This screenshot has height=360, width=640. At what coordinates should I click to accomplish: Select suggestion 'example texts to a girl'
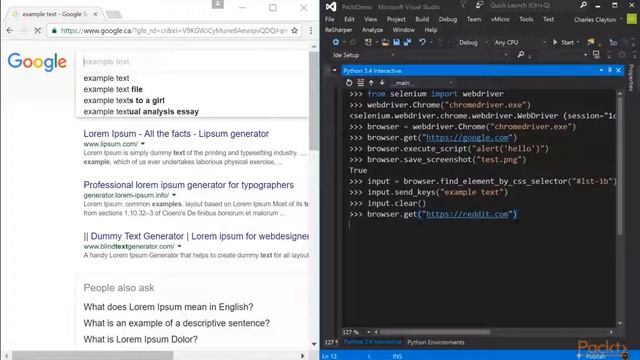pos(124,100)
